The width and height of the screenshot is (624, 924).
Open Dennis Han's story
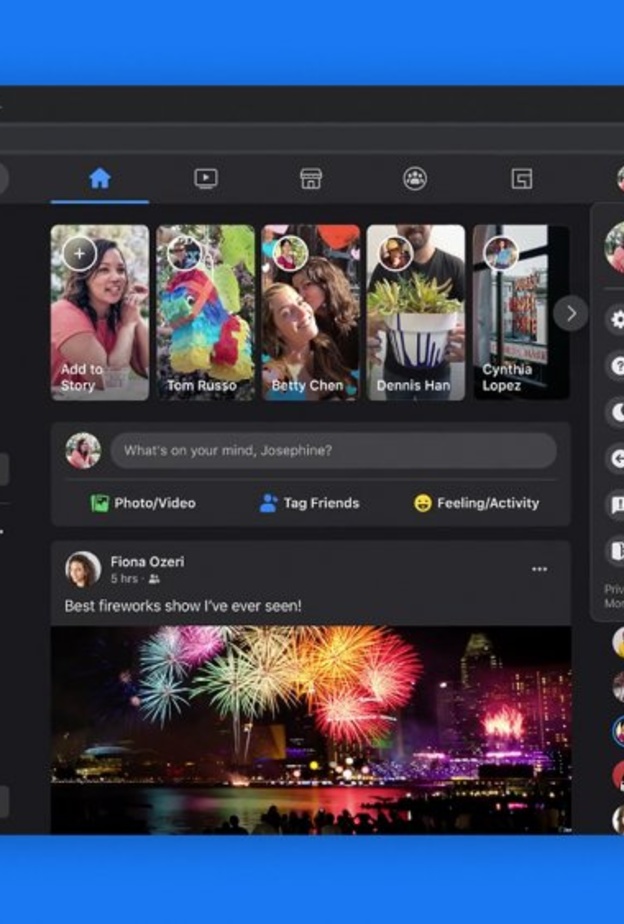(x=416, y=312)
